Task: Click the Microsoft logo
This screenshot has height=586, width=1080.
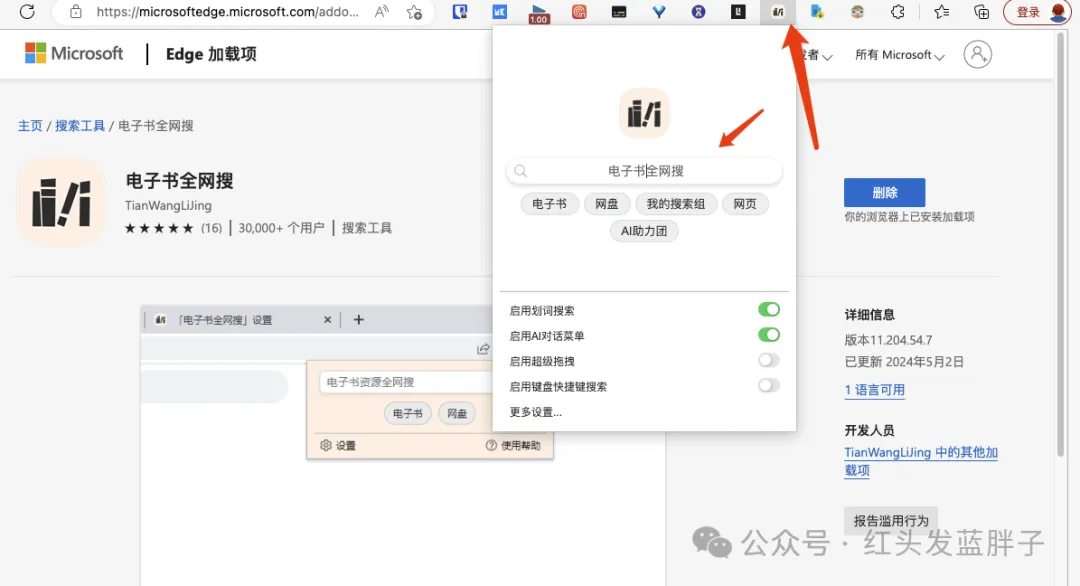Action: click(74, 53)
